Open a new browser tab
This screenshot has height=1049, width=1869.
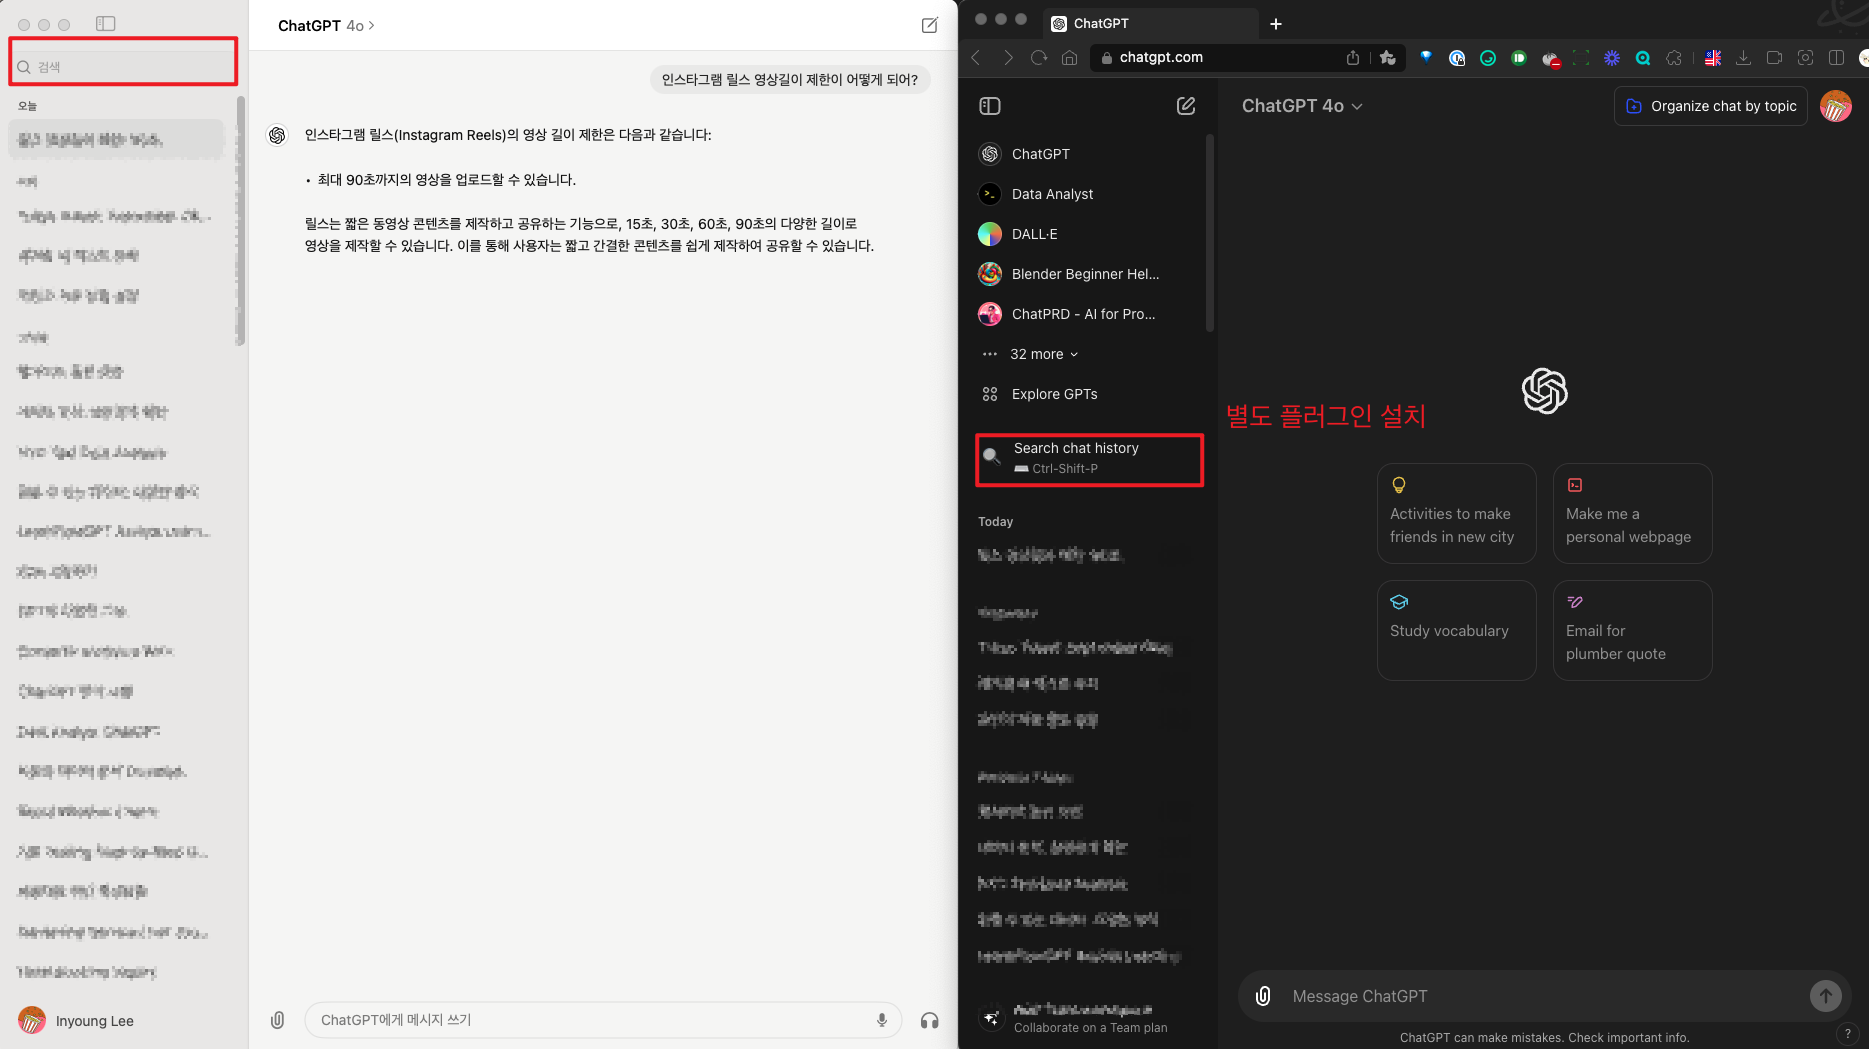click(x=1276, y=24)
